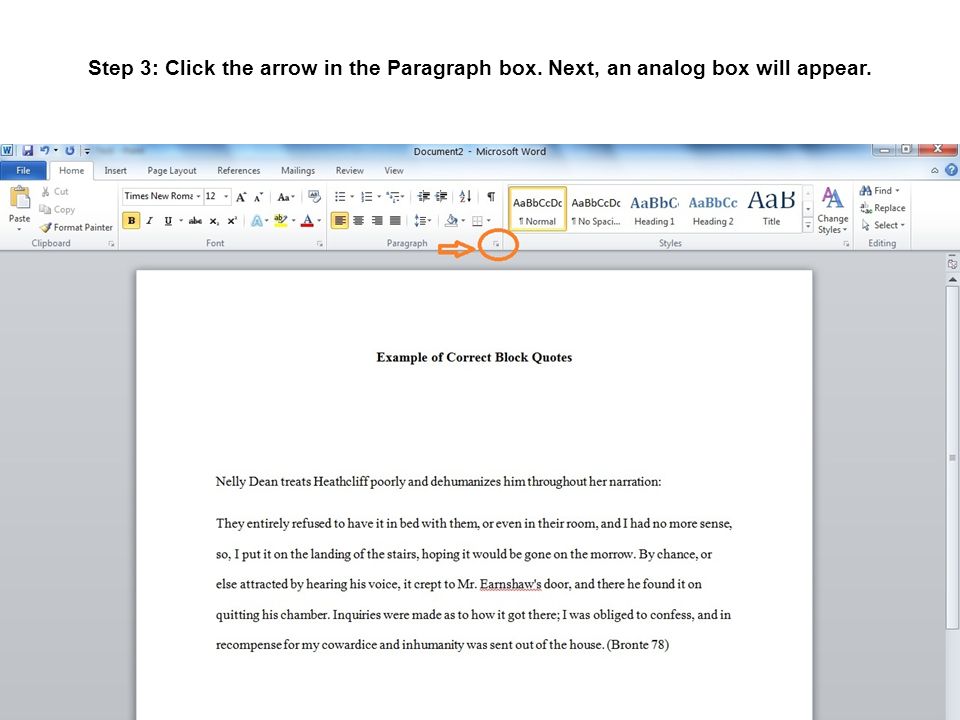The width and height of the screenshot is (960, 720).
Task: Toggle Underline formatting
Action: pyautogui.click(x=168, y=221)
